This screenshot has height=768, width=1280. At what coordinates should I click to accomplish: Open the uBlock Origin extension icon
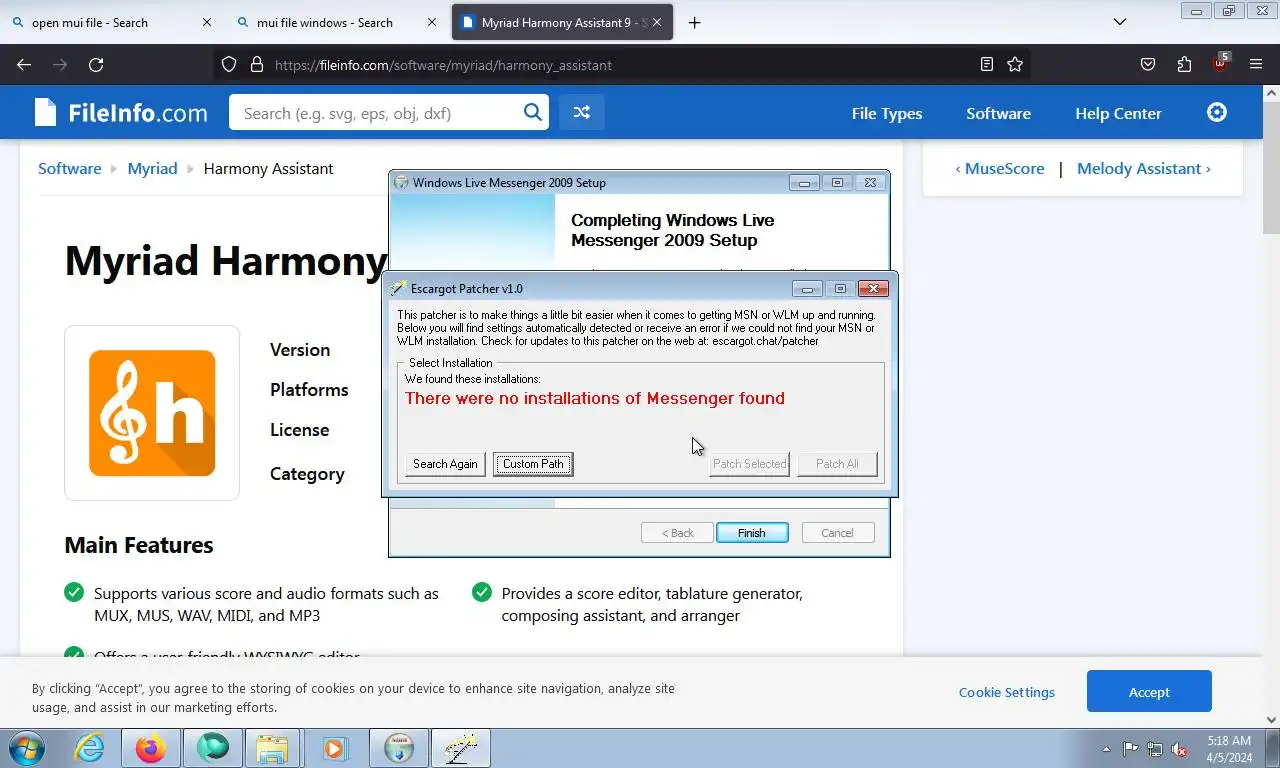[x=1220, y=63]
